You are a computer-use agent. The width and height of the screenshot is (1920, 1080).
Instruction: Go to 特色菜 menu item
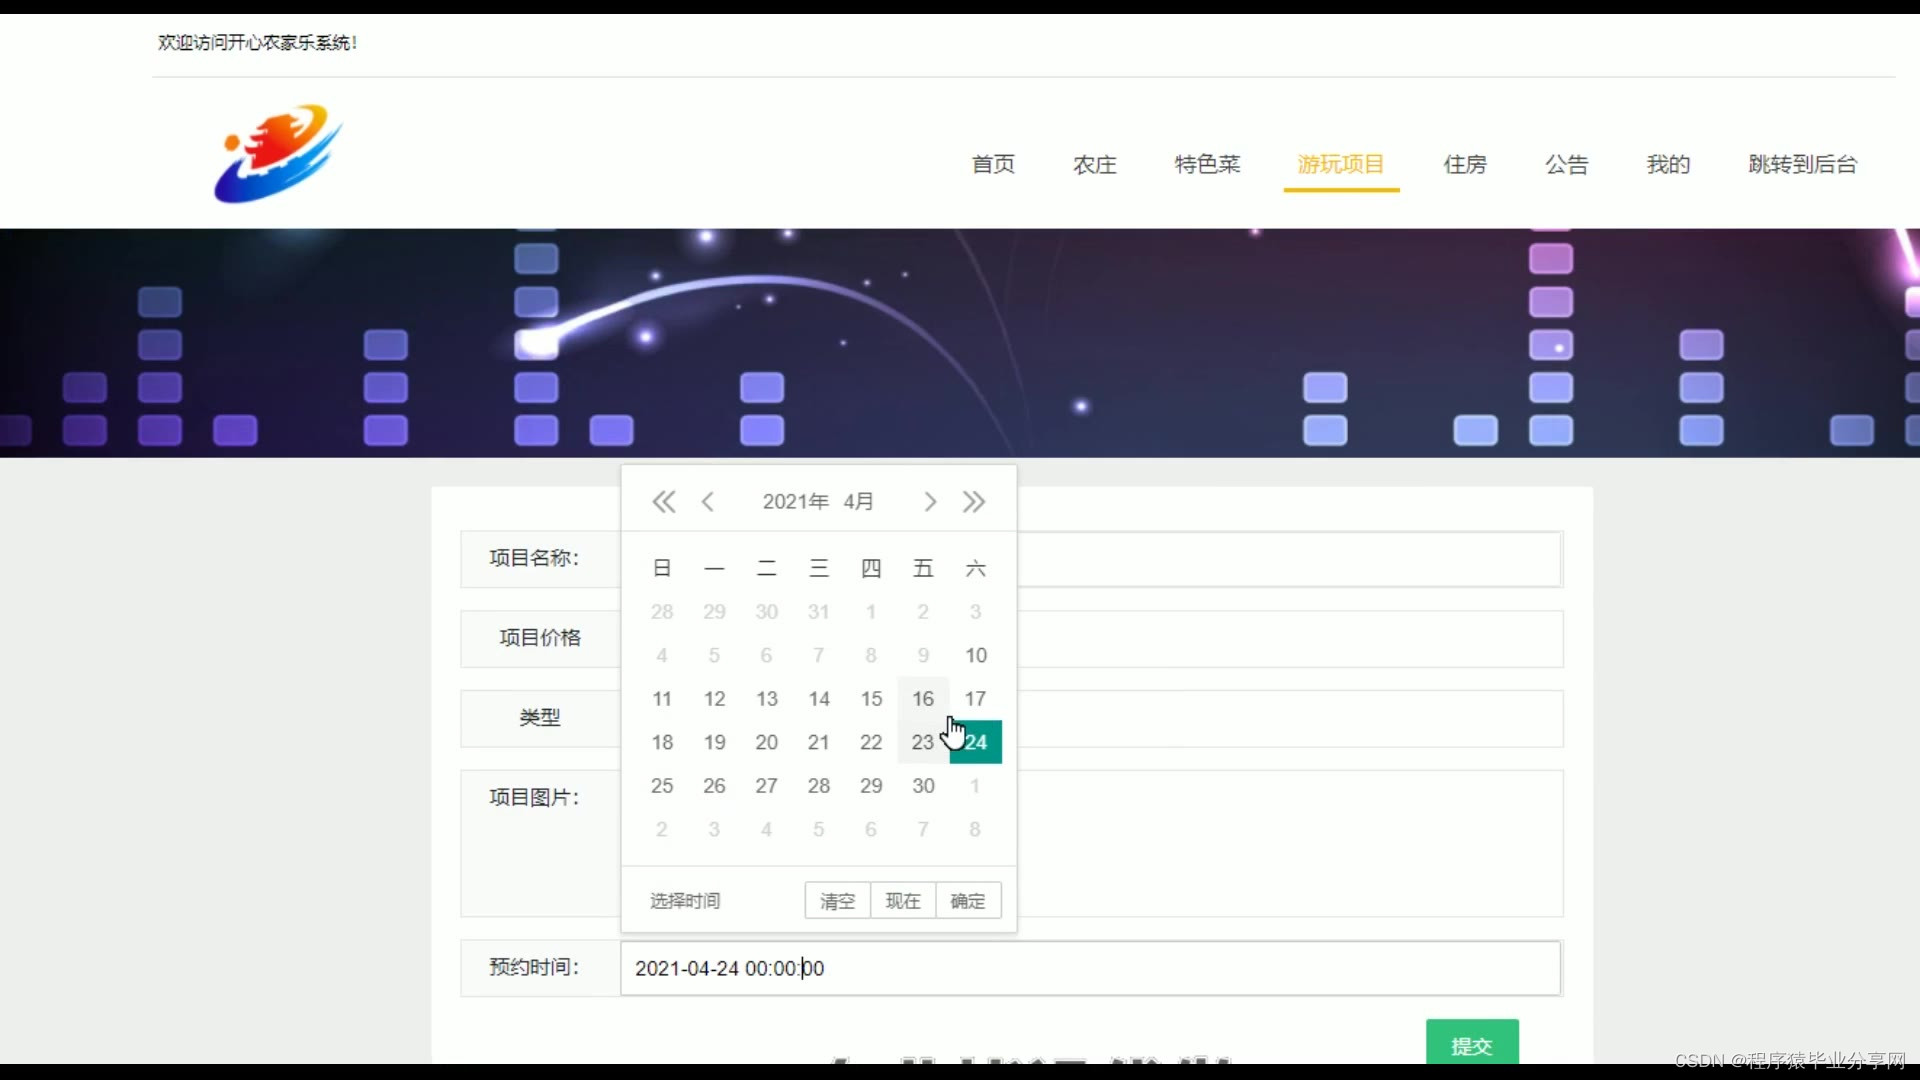click(1207, 164)
